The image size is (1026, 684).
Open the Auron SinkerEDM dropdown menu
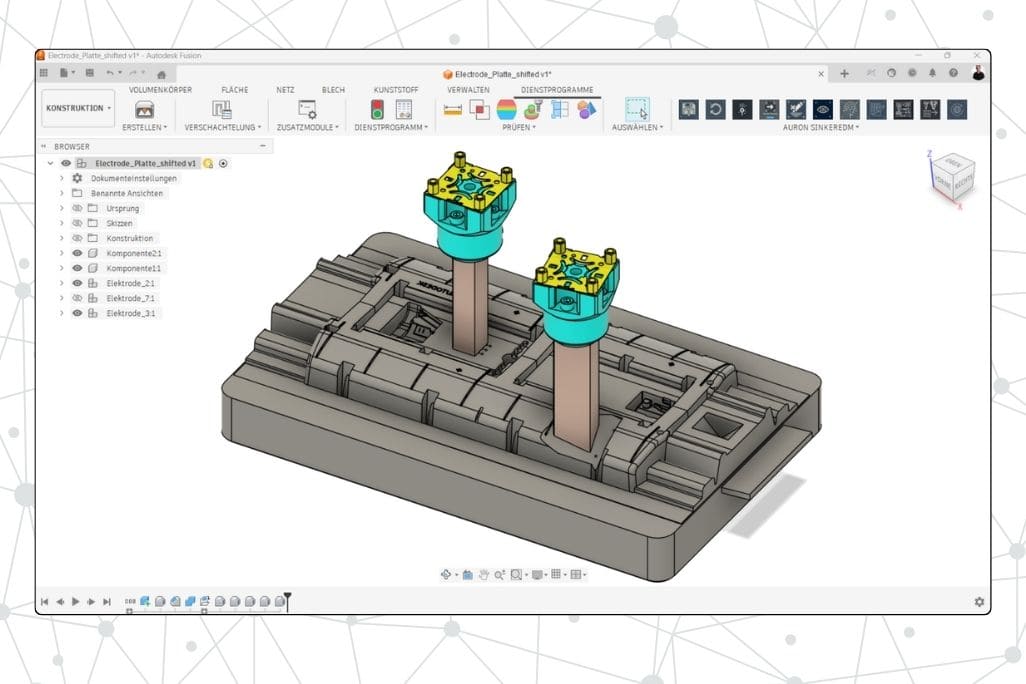click(821, 128)
